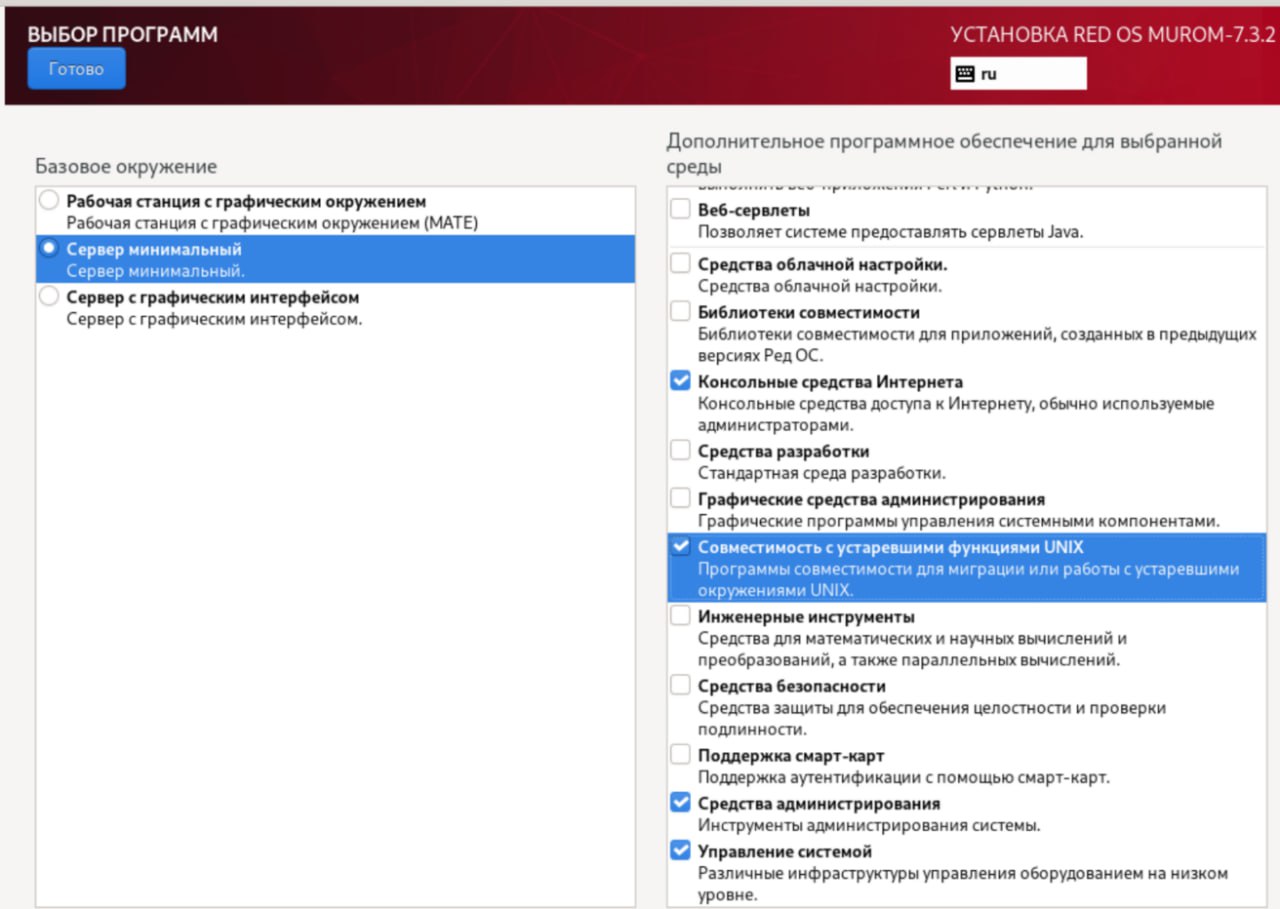
Task: Click Рабочая станция с графическим окружением (MATE) description
Action: click(273, 223)
